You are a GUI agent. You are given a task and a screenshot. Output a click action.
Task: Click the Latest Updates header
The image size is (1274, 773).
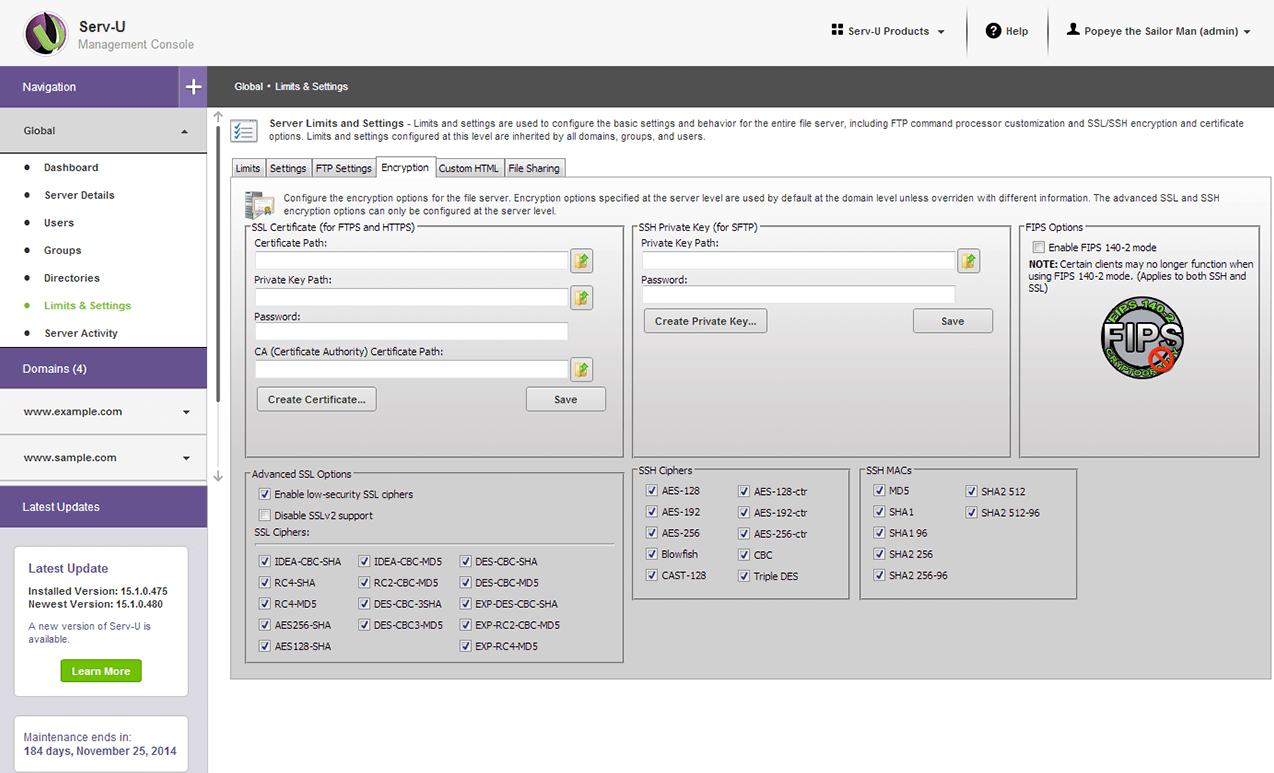[103, 507]
